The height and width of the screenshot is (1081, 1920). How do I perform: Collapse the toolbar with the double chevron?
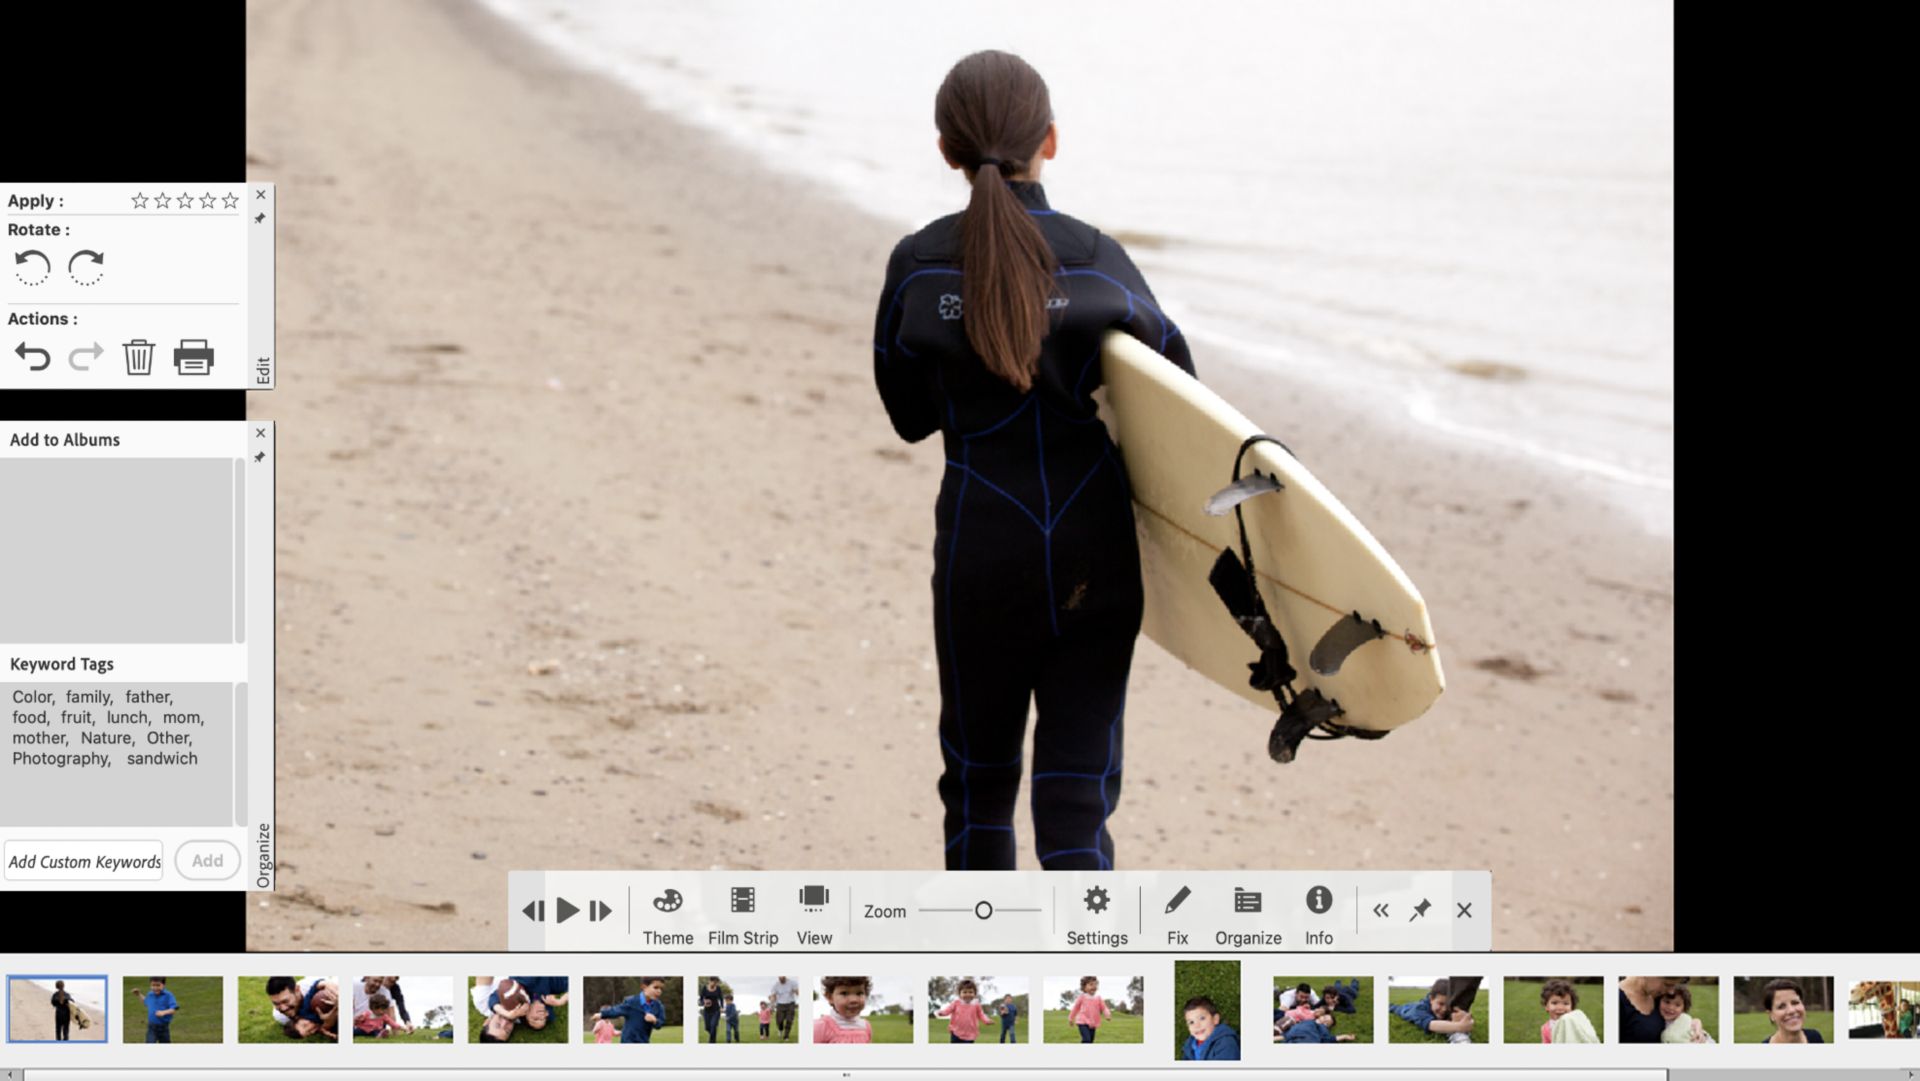[1381, 910]
